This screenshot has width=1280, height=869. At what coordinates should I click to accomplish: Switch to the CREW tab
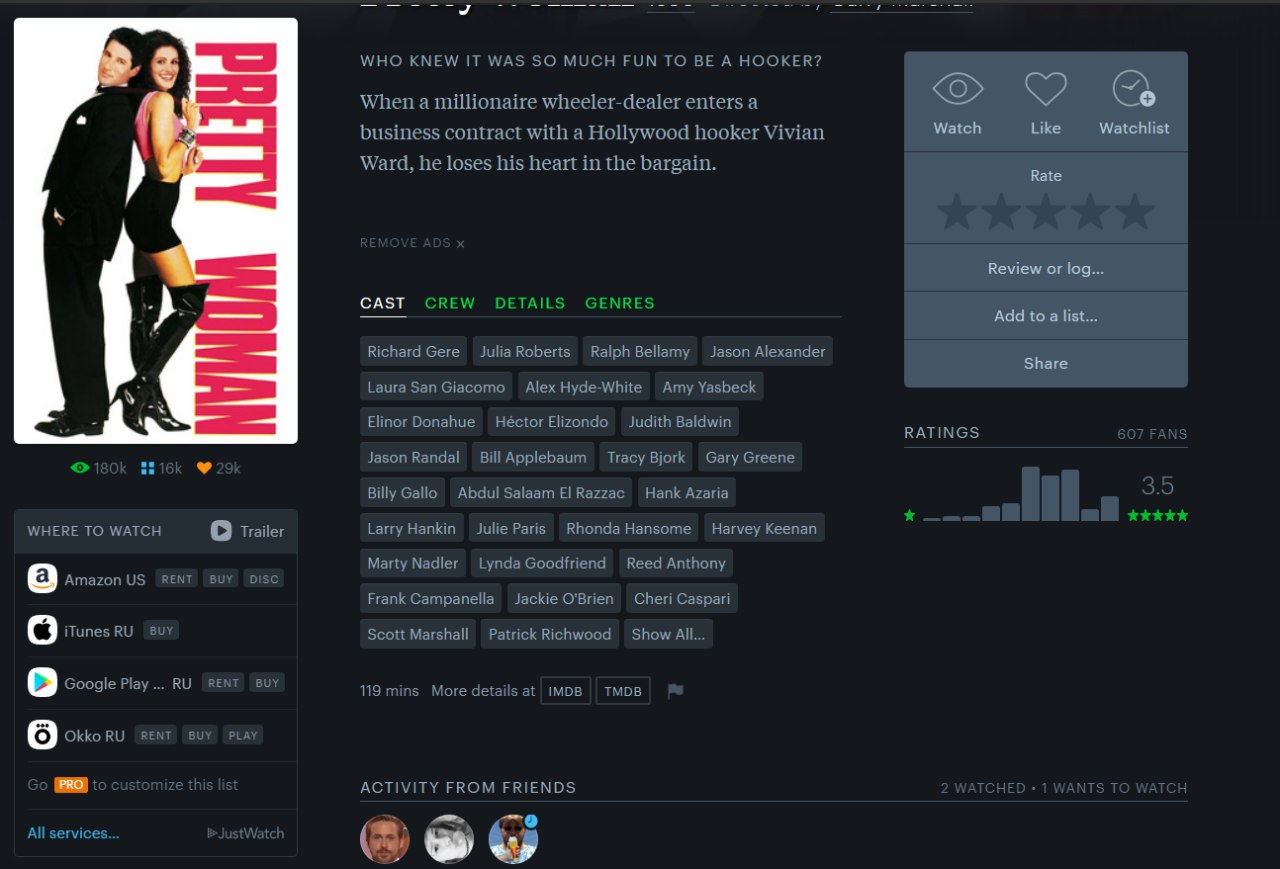click(450, 303)
